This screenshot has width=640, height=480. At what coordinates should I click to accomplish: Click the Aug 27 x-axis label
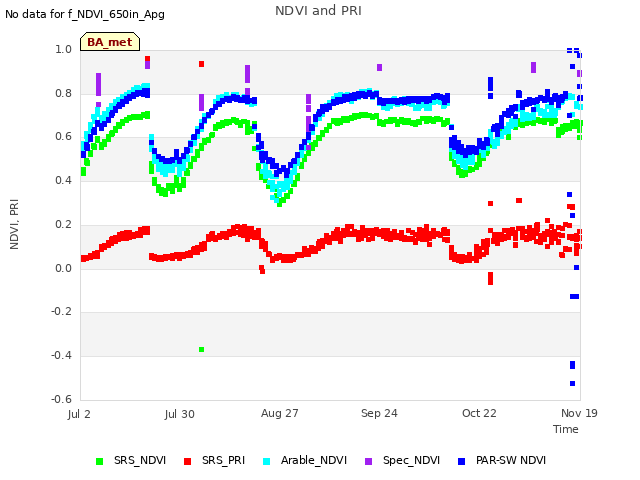point(280,413)
